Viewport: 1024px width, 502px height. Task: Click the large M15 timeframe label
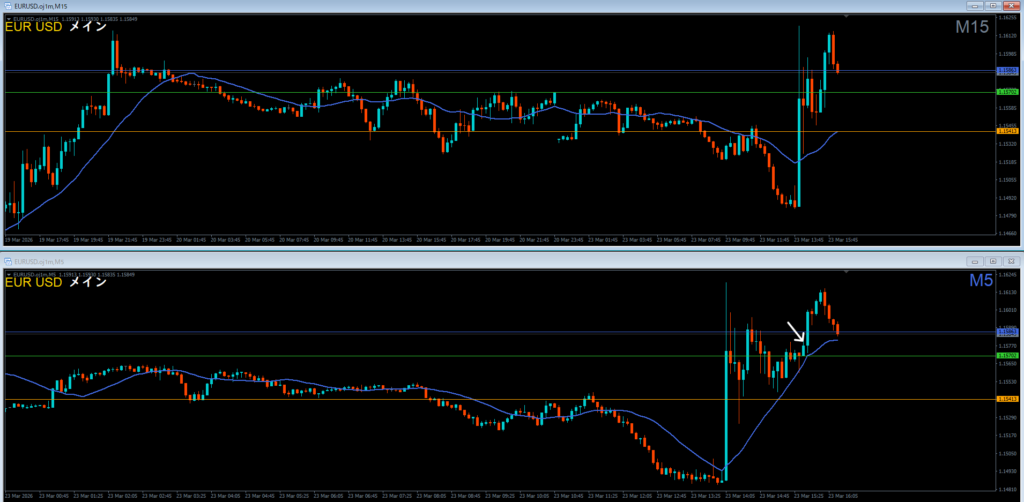[972, 28]
